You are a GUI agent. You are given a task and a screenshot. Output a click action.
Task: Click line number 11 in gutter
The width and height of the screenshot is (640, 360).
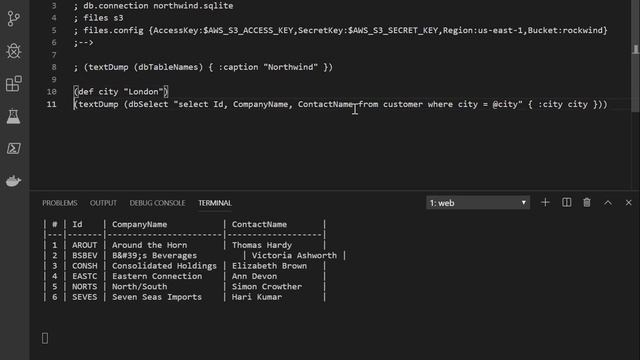[x=51, y=104]
